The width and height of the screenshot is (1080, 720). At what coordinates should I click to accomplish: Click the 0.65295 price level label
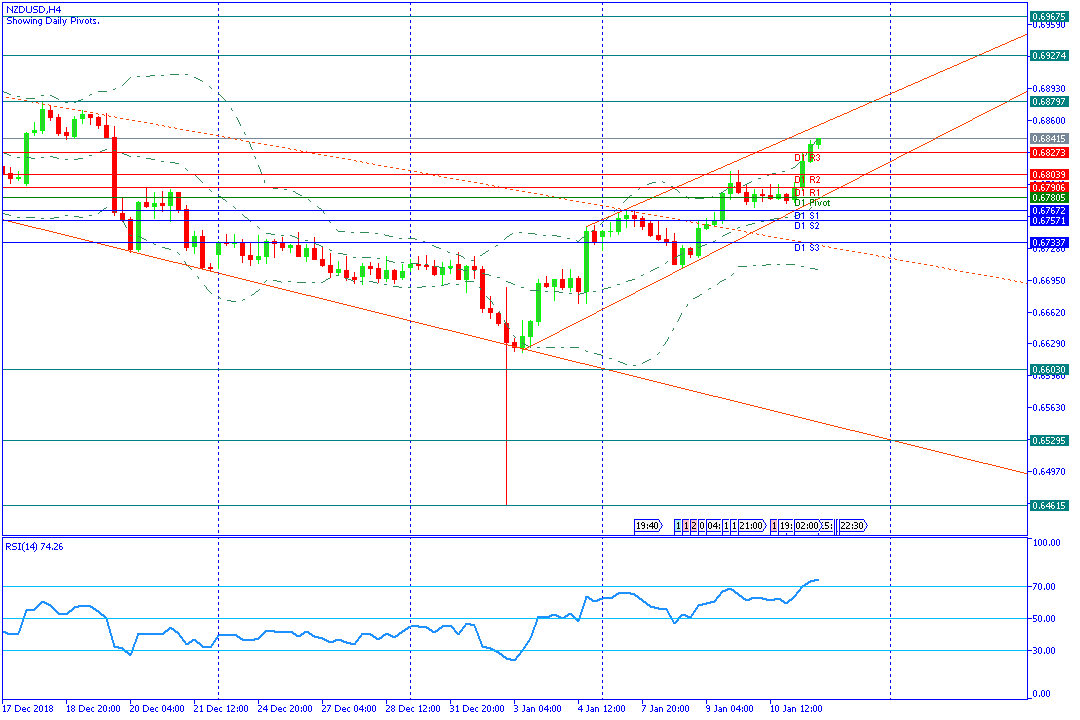[x=1049, y=440]
